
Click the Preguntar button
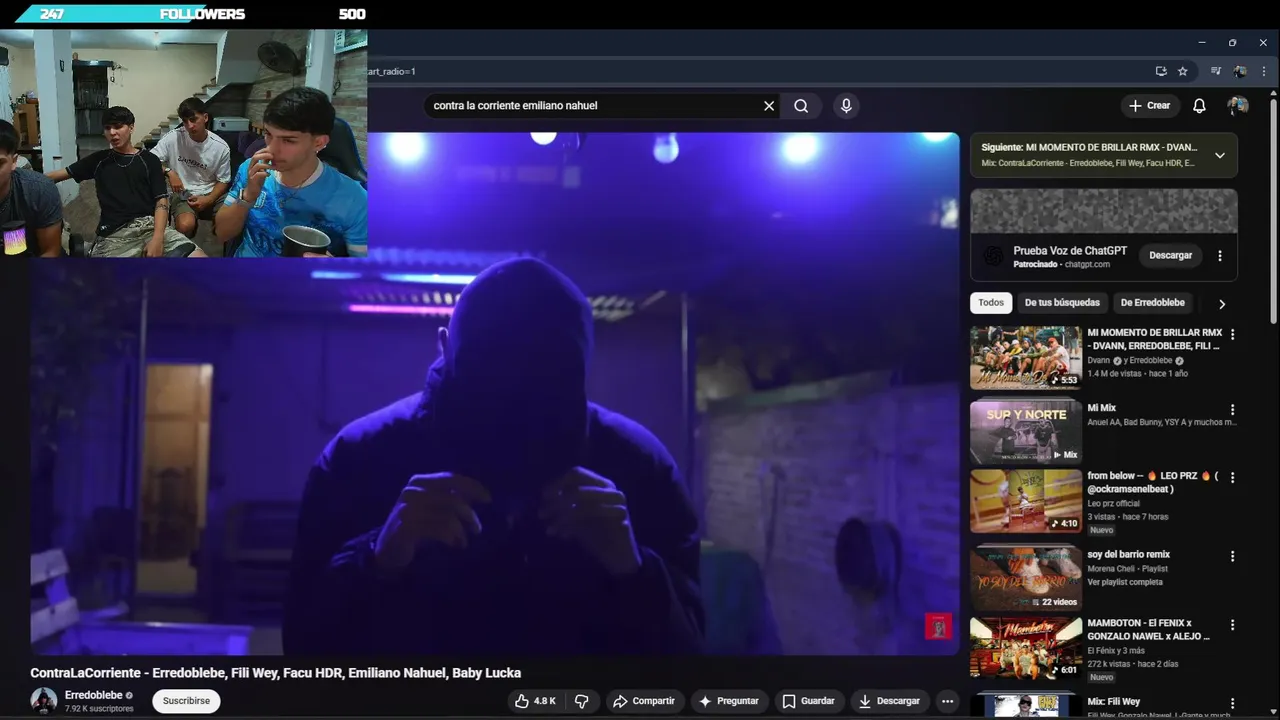point(729,701)
